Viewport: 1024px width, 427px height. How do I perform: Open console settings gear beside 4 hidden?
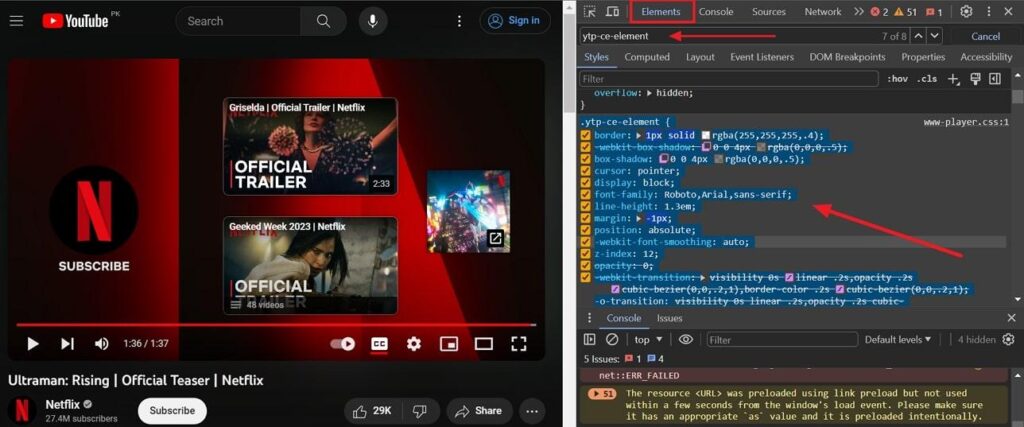pyautogui.click(x=1008, y=340)
